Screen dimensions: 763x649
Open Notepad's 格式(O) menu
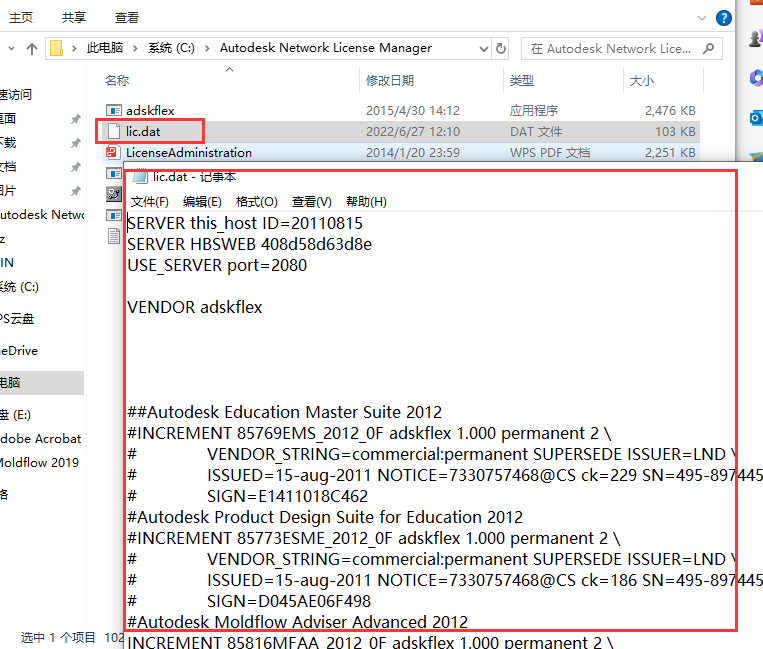256,201
